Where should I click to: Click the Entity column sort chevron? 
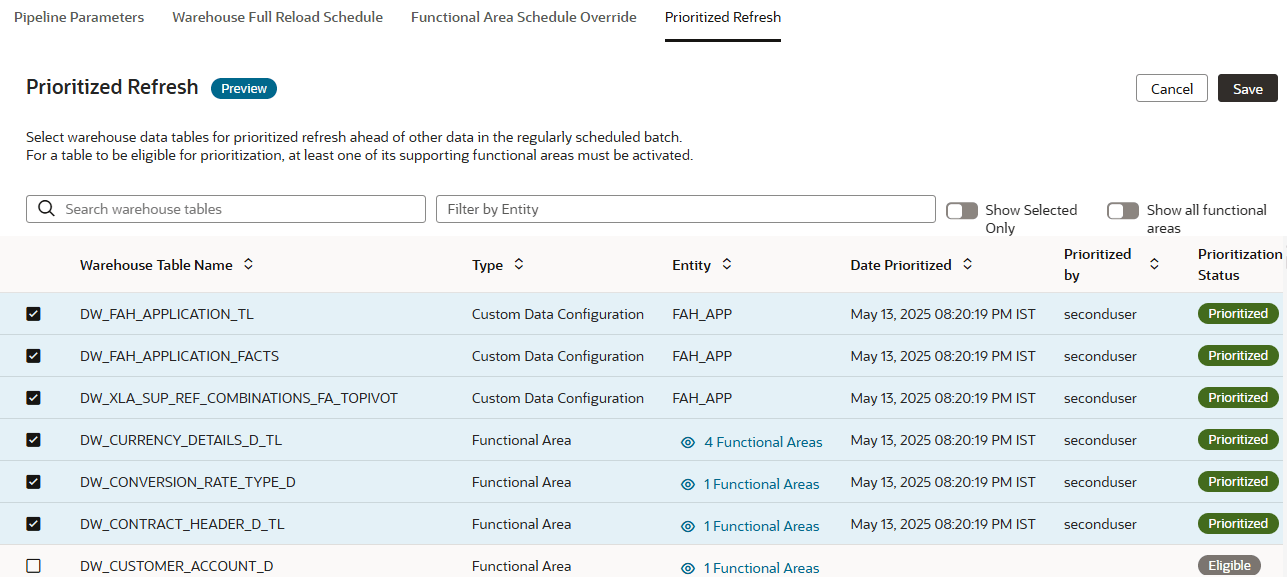(727, 264)
